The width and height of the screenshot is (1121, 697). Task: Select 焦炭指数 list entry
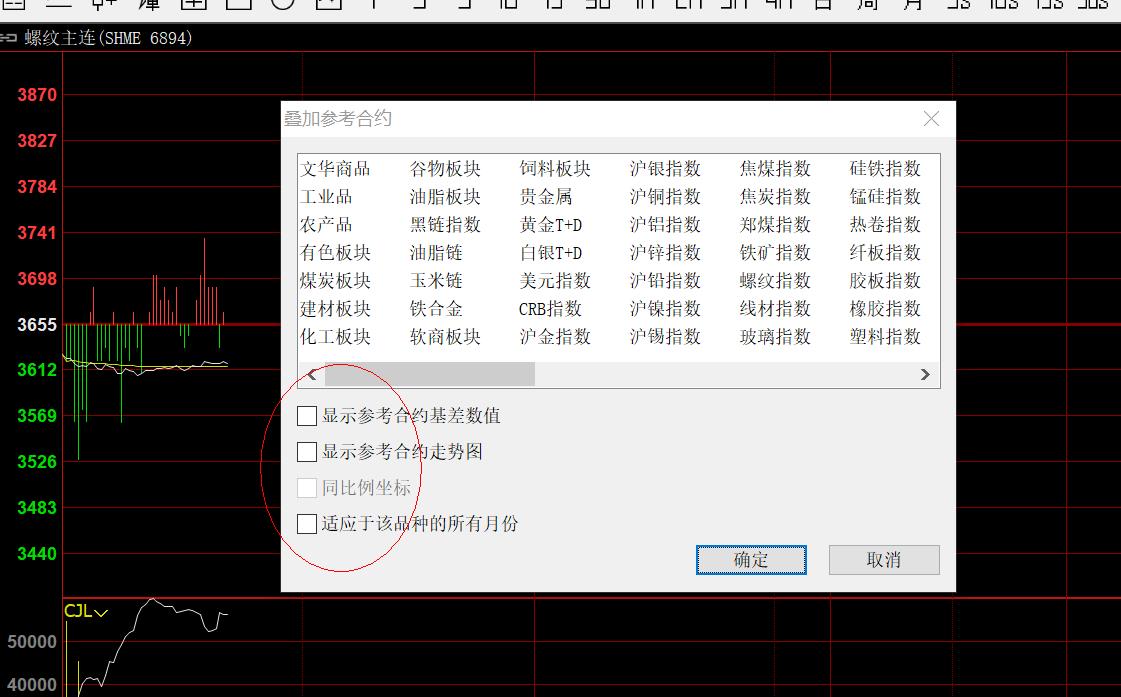coord(775,197)
